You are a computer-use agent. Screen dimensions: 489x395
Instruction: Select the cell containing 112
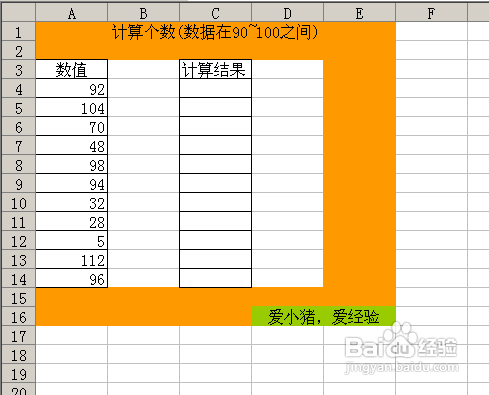click(72, 260)
